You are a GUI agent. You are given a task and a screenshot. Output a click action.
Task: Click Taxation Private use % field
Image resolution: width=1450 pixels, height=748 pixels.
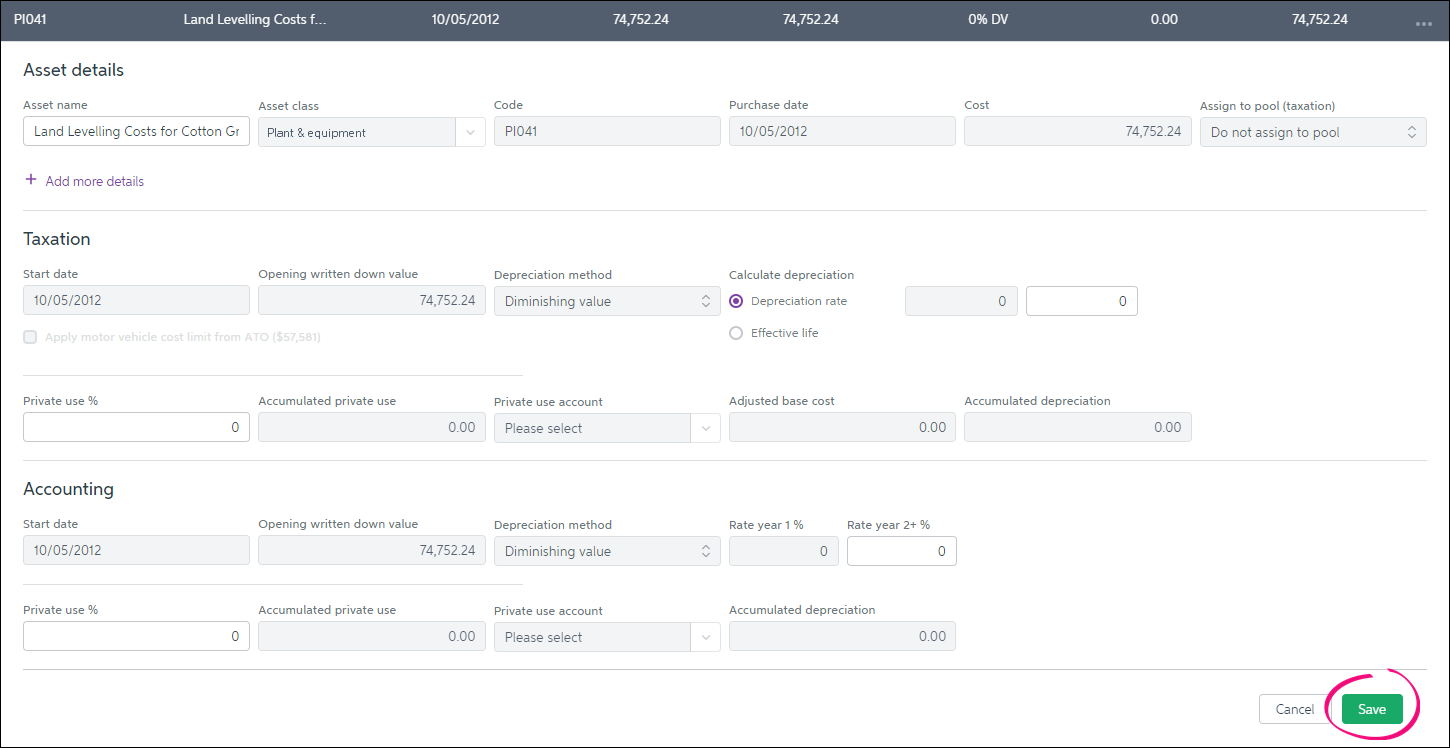tap(136, 427)
